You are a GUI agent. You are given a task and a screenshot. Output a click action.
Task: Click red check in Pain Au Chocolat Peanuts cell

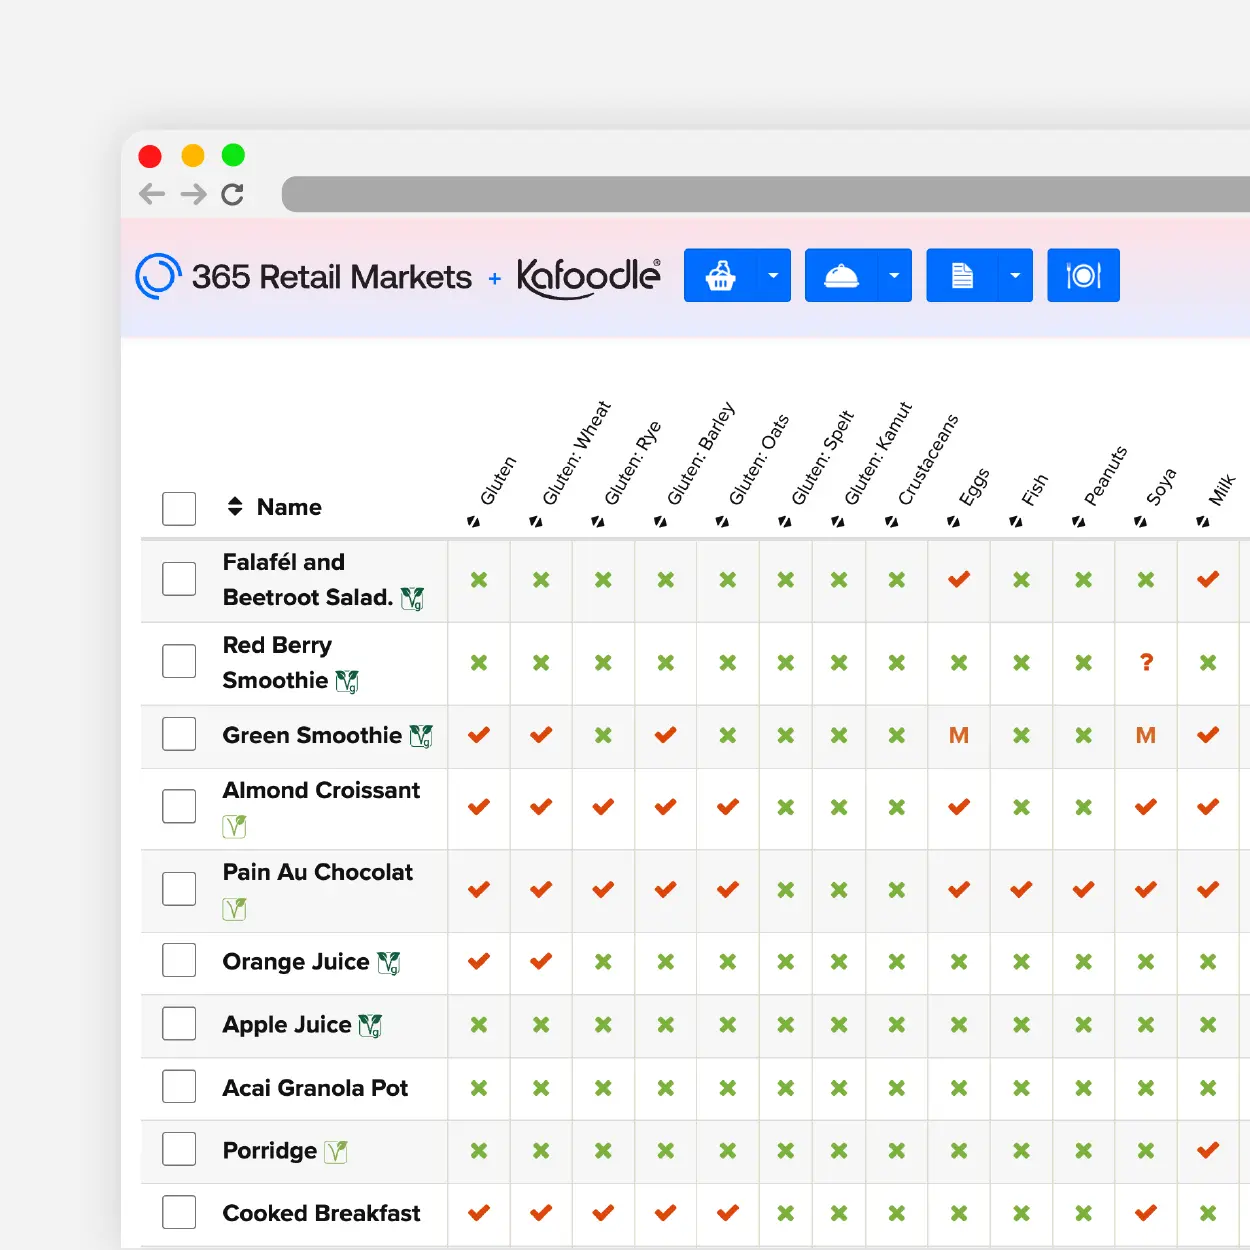pyautogui.click(x=1083, y=889)
